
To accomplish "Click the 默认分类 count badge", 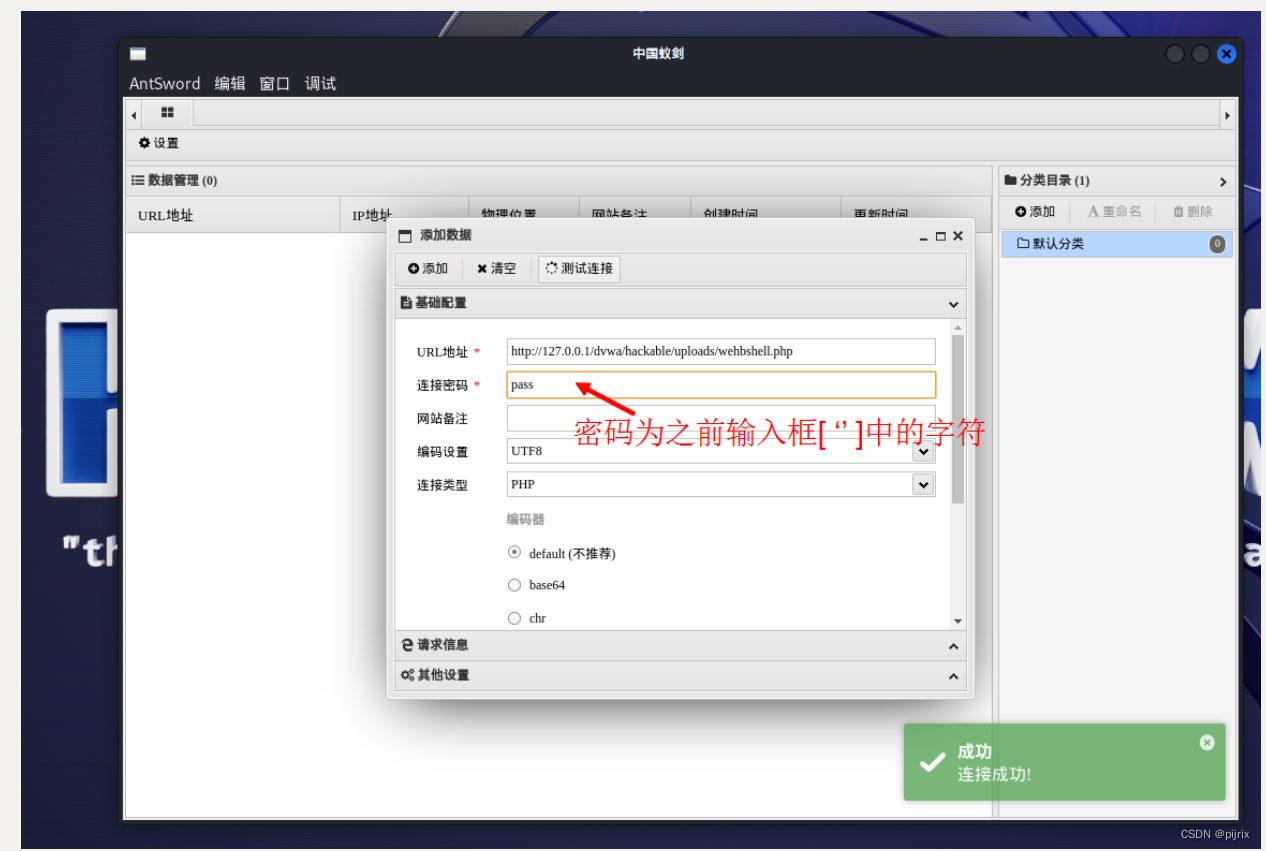I will pos(1217,244).
